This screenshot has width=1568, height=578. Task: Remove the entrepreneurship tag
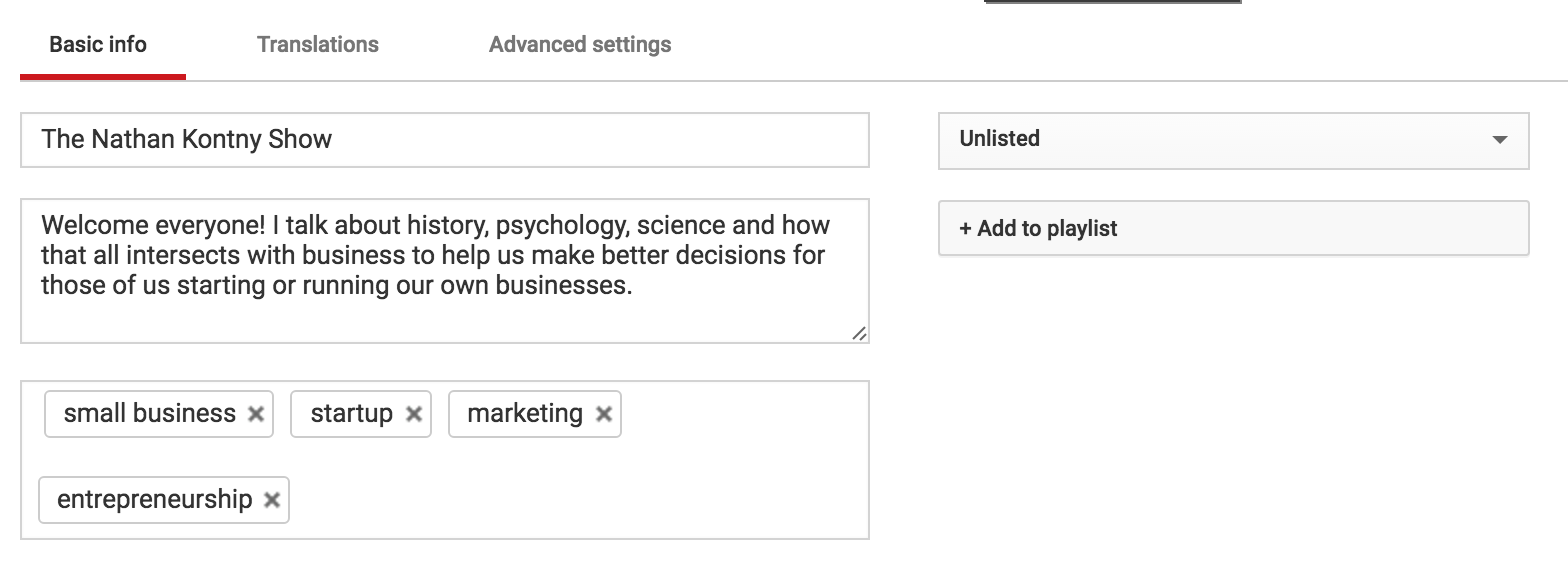[272, 500]
